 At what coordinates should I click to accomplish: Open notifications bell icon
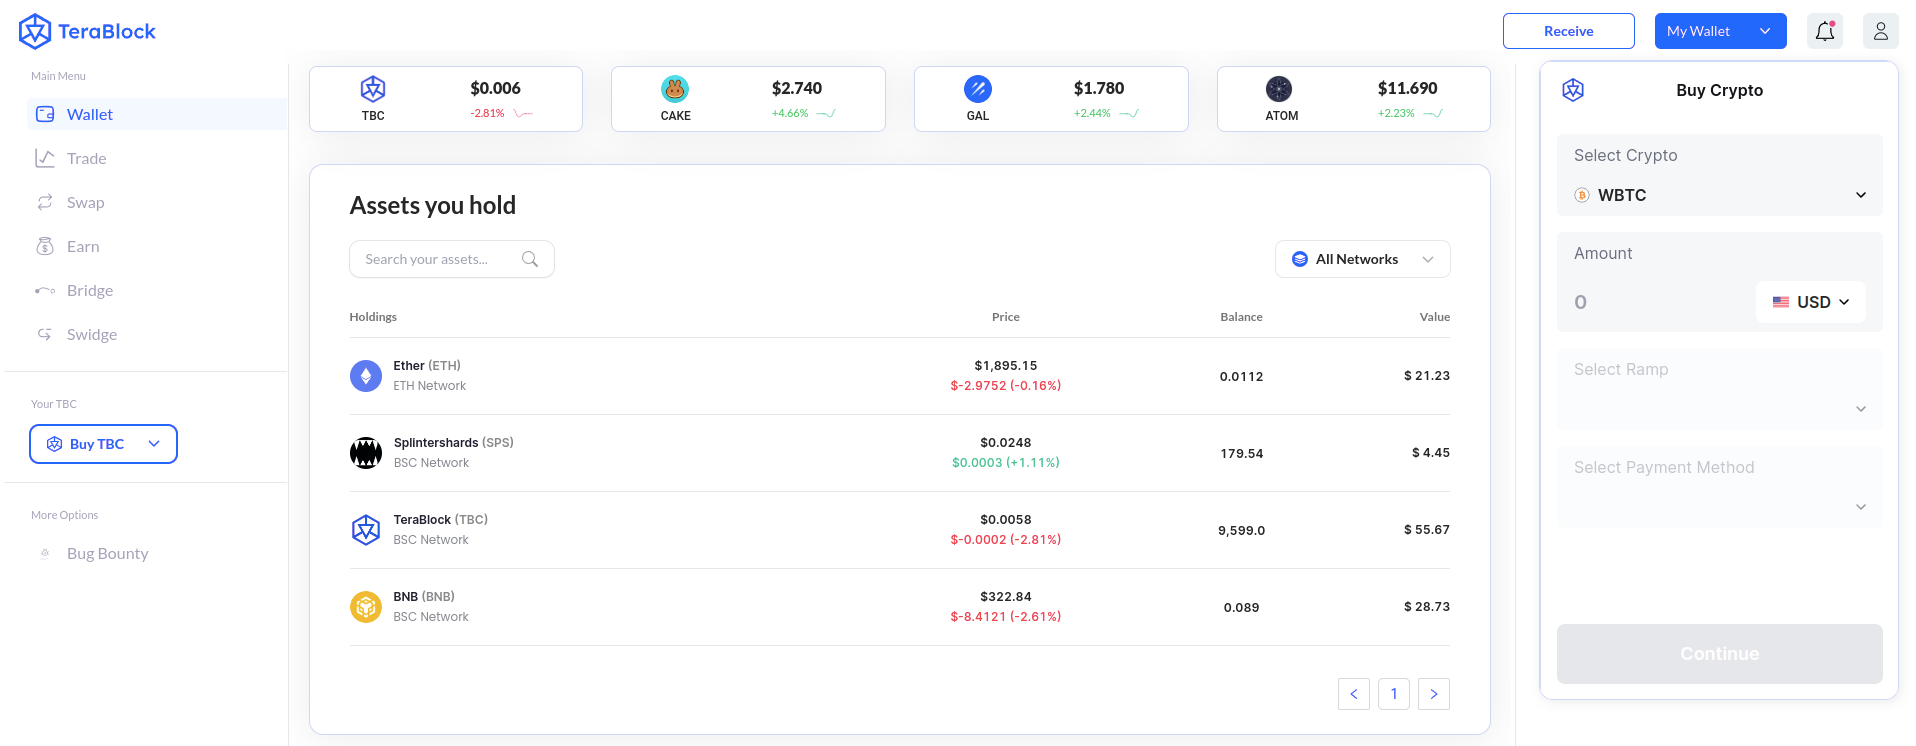(1825, 31)
